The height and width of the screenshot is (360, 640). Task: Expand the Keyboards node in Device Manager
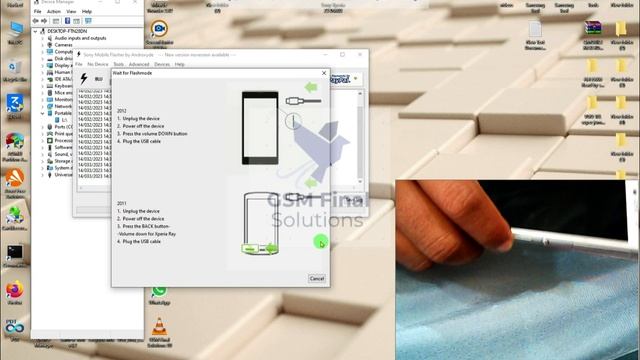click(42, 86)
